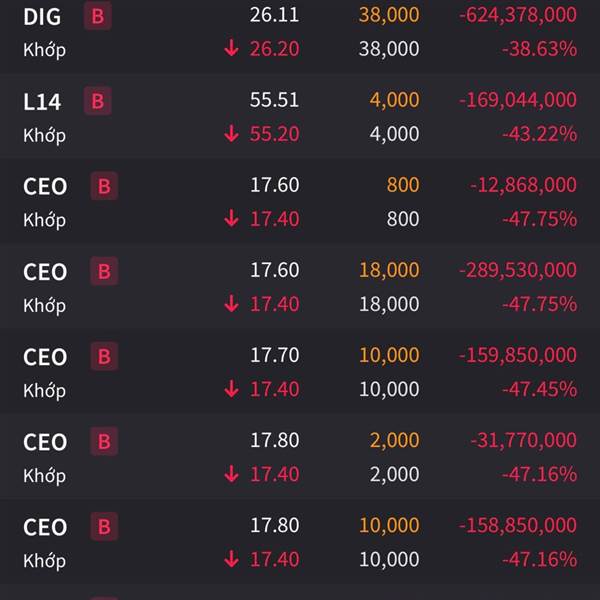
Task: Tap the loss value -31,770,000
Action: (523, 440)
